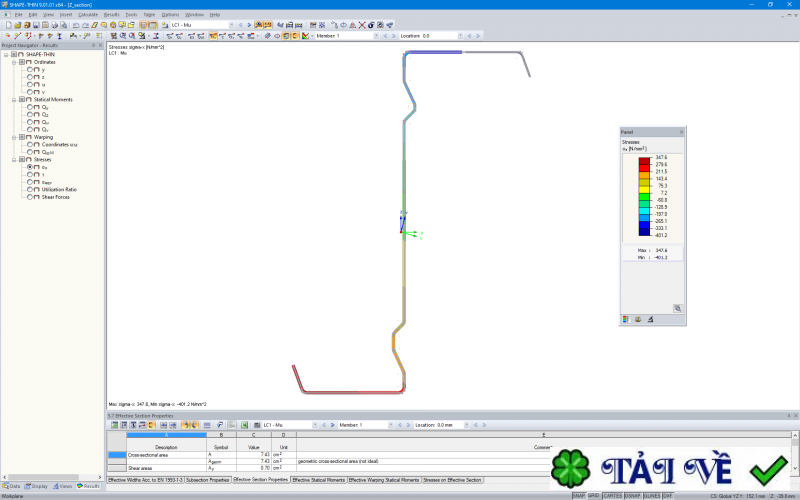
Task: Select the Qz statical moment radio button
Action: (30, 115)
